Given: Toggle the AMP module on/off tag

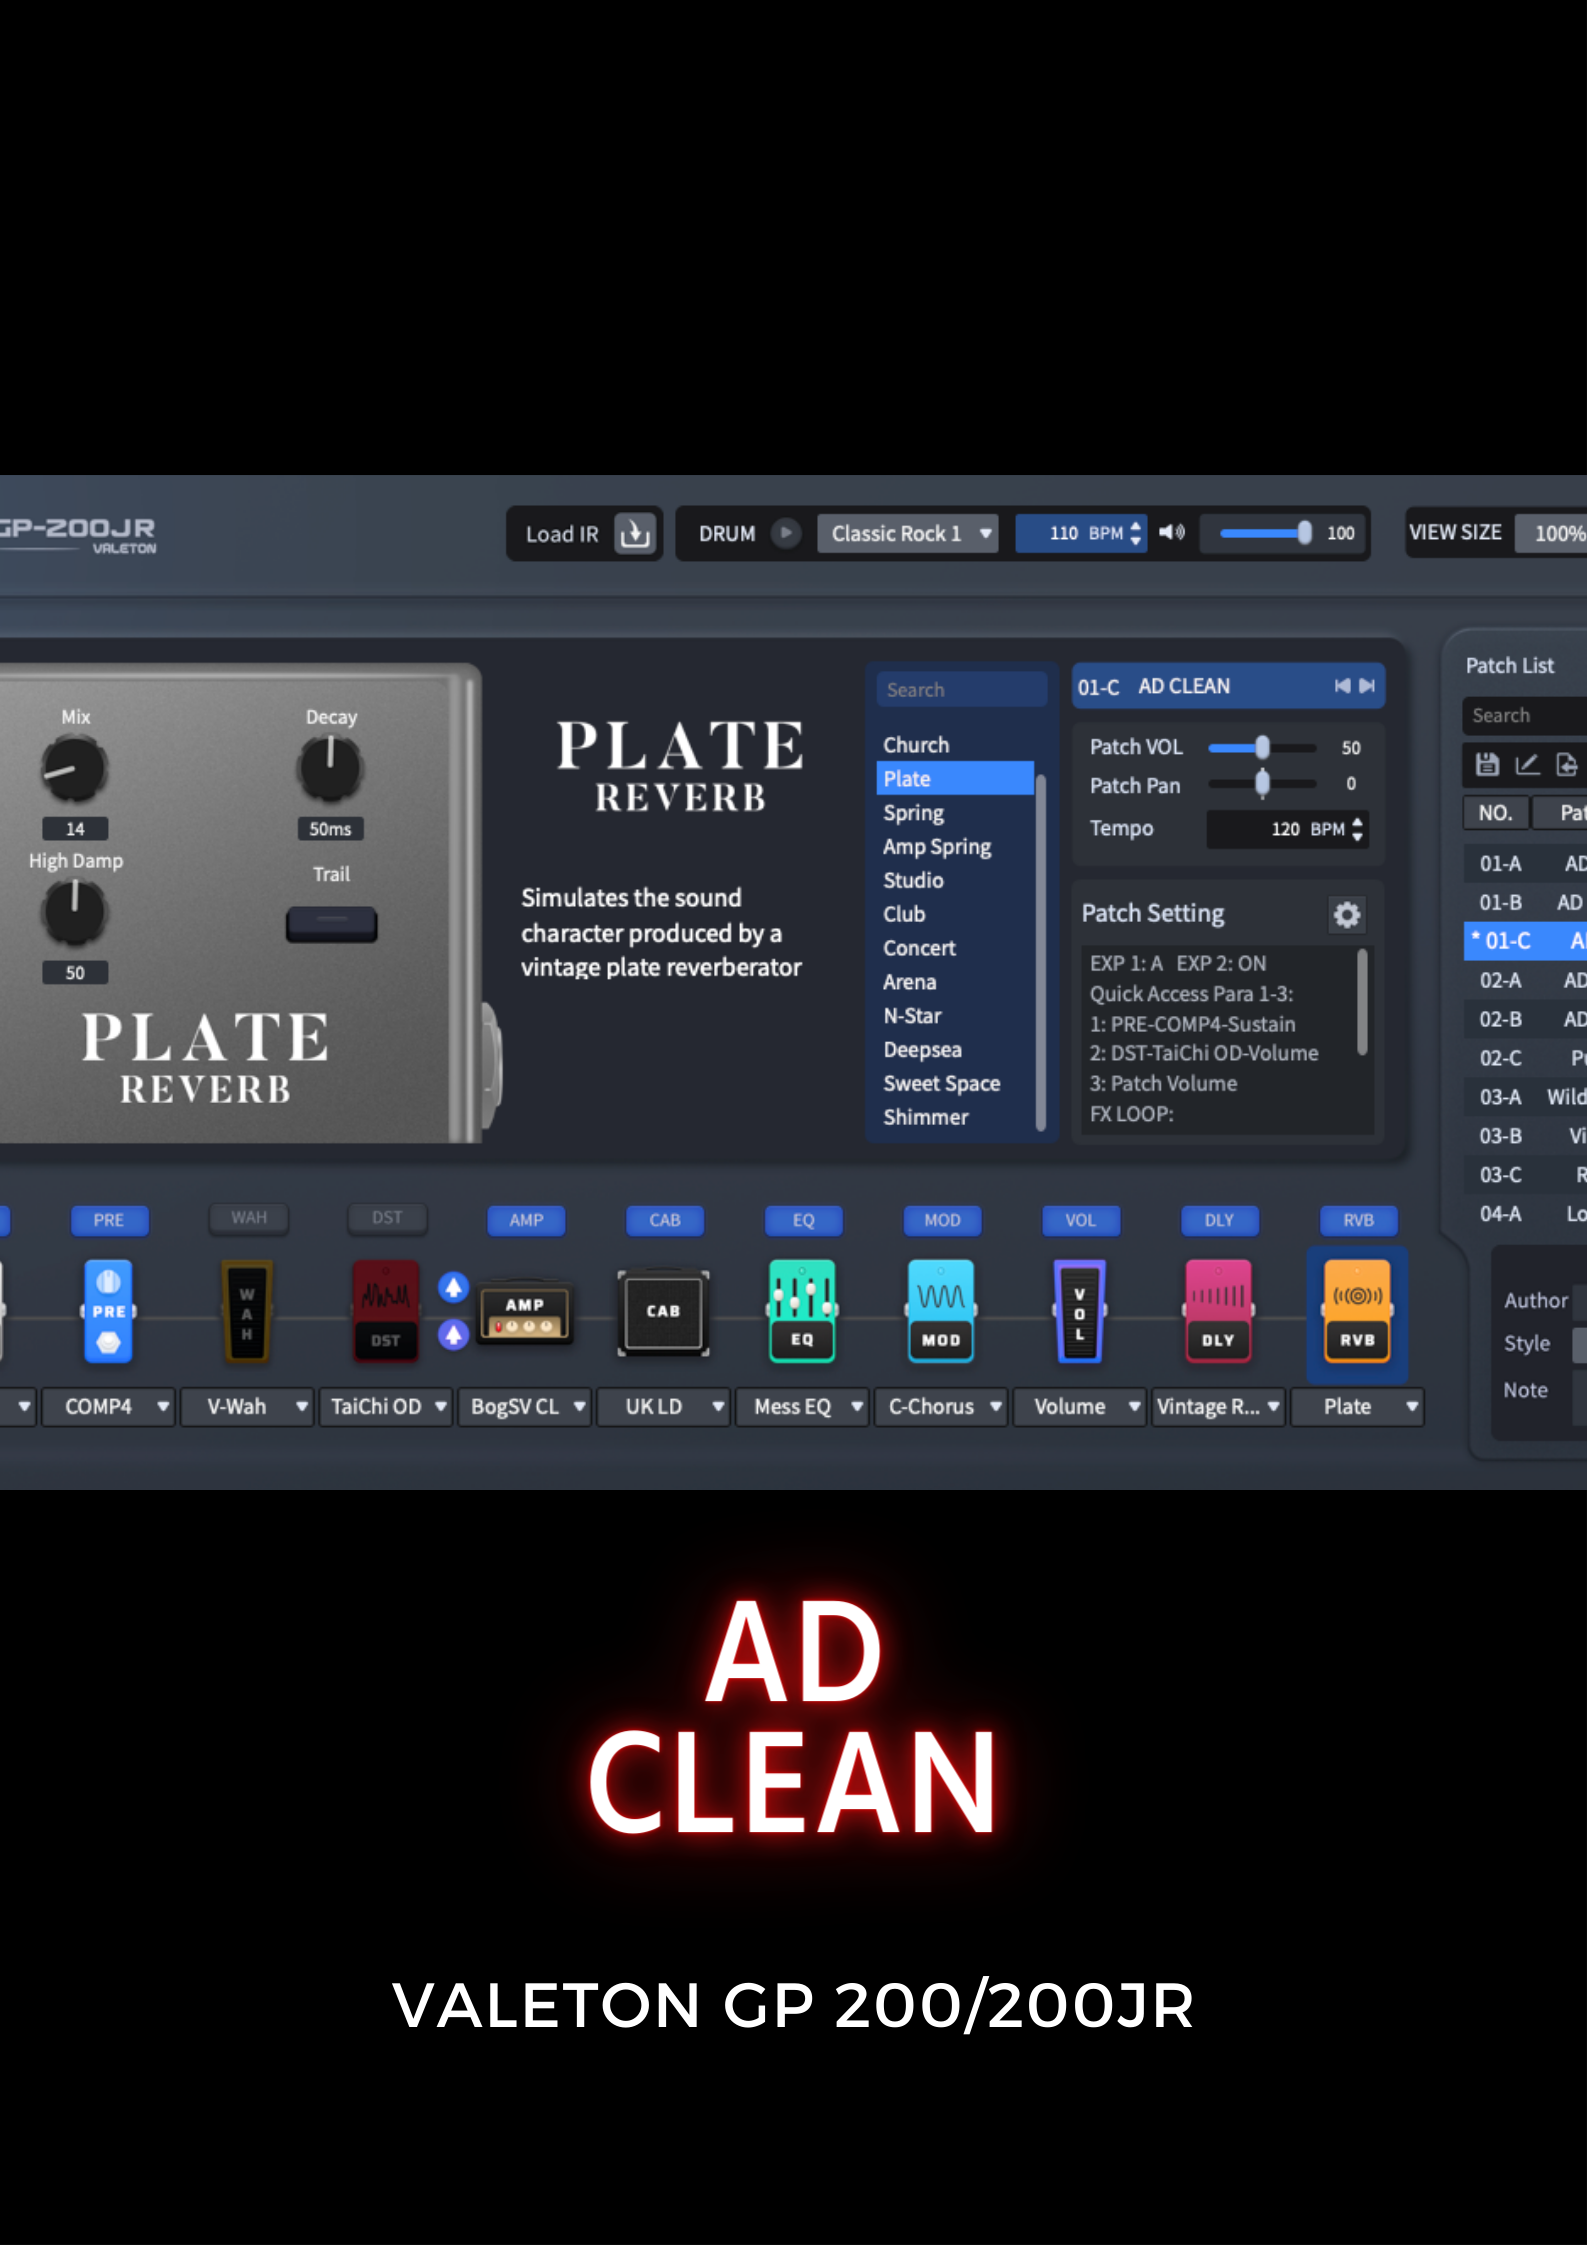Looking at the screenshot, I should coord(526,1220).
